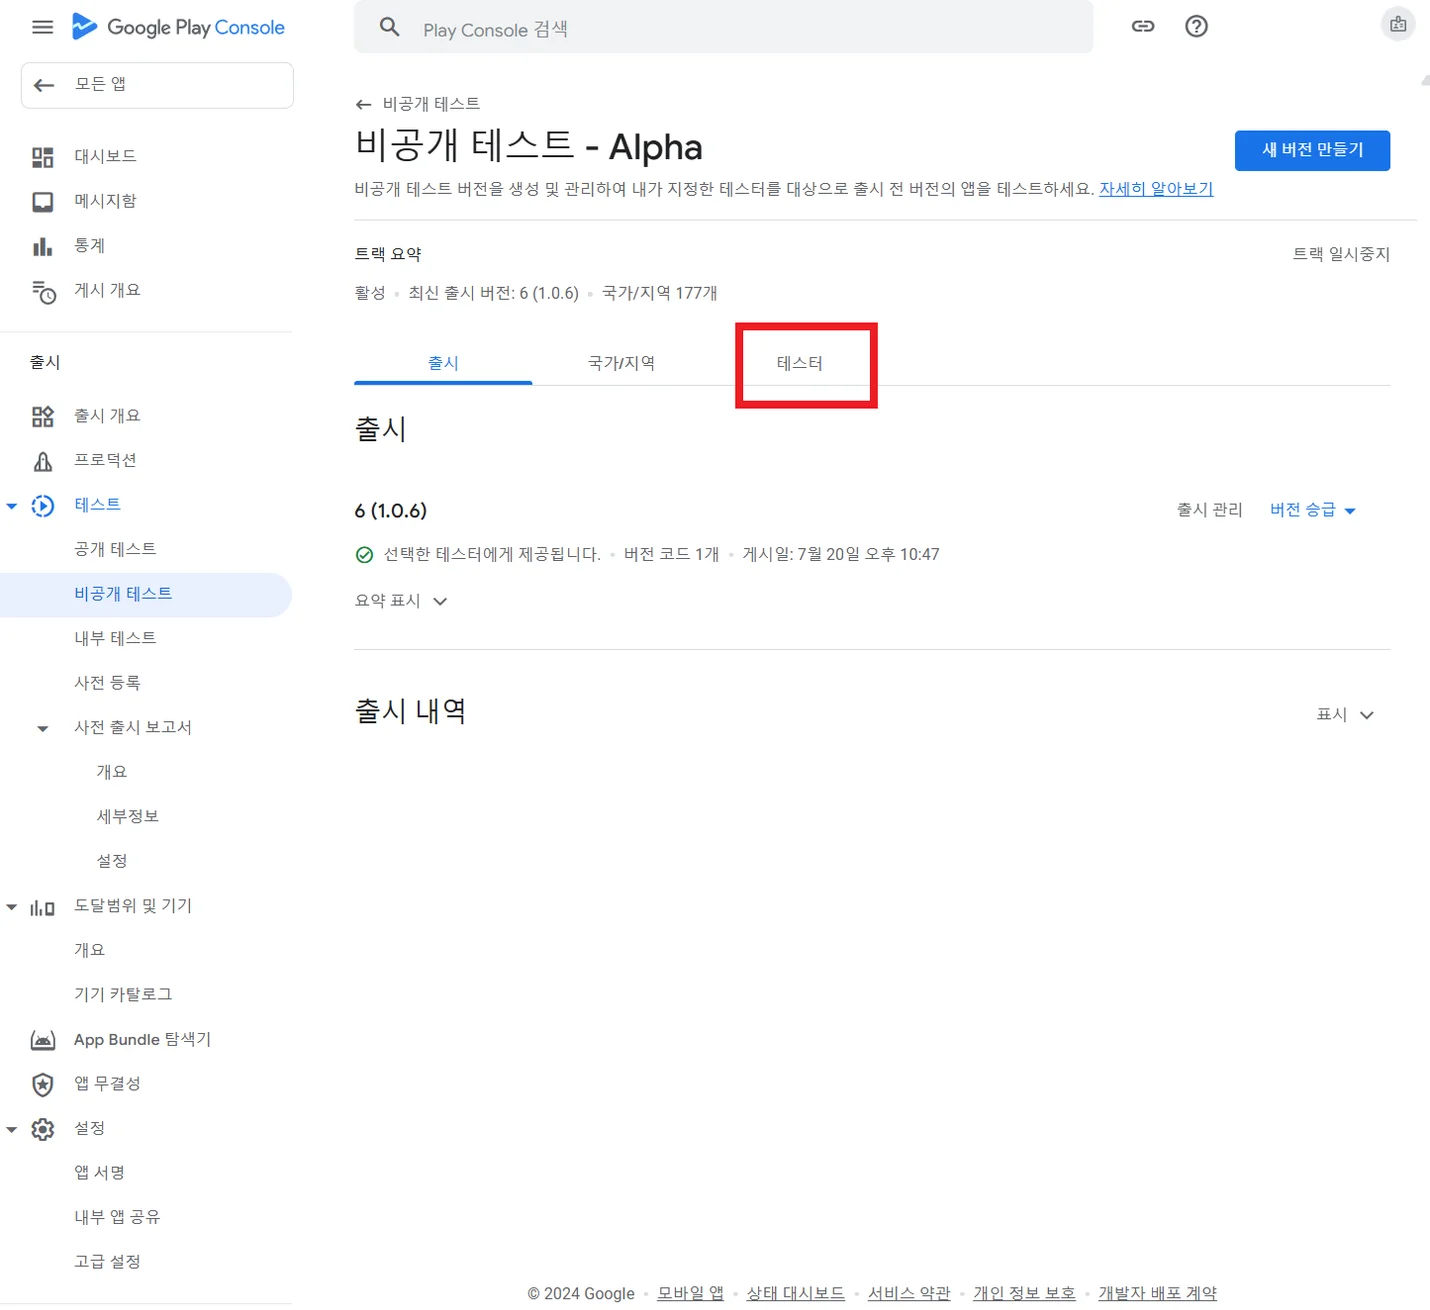1430x1310 pixels.
Task: Click the back arrow in 모든 앱 button
Action: pyautogui.click(x=44, y=85)
